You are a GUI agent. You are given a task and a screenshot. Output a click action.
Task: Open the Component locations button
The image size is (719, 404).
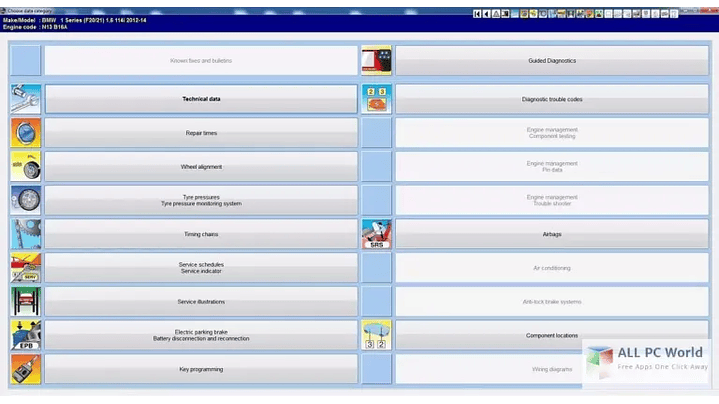[552, 335]
